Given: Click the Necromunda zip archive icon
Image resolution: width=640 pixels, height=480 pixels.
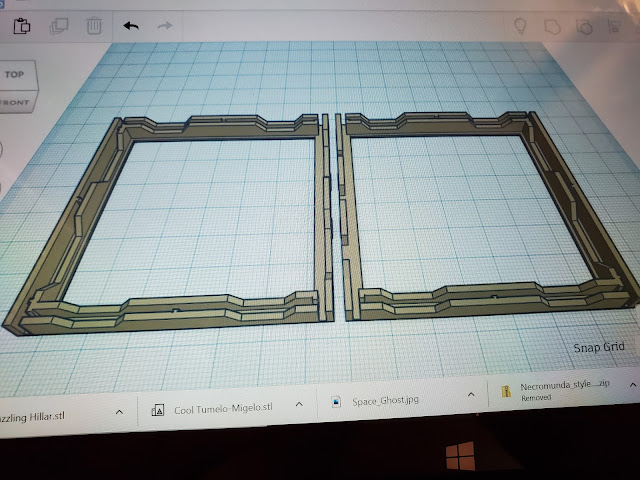Looking at the screenshot, I should pyautogui.click(x=507, y=391).
